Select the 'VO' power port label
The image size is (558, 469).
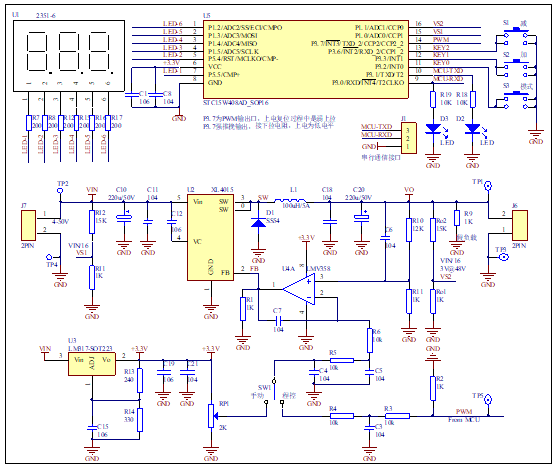click(x=409, y=190)
